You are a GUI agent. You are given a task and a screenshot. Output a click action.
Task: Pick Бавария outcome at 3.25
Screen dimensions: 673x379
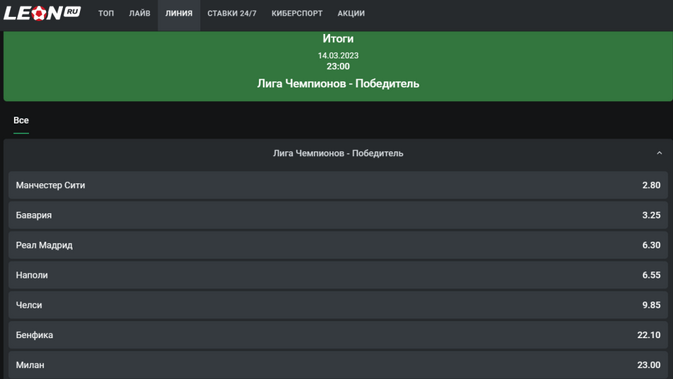(338, 215)
